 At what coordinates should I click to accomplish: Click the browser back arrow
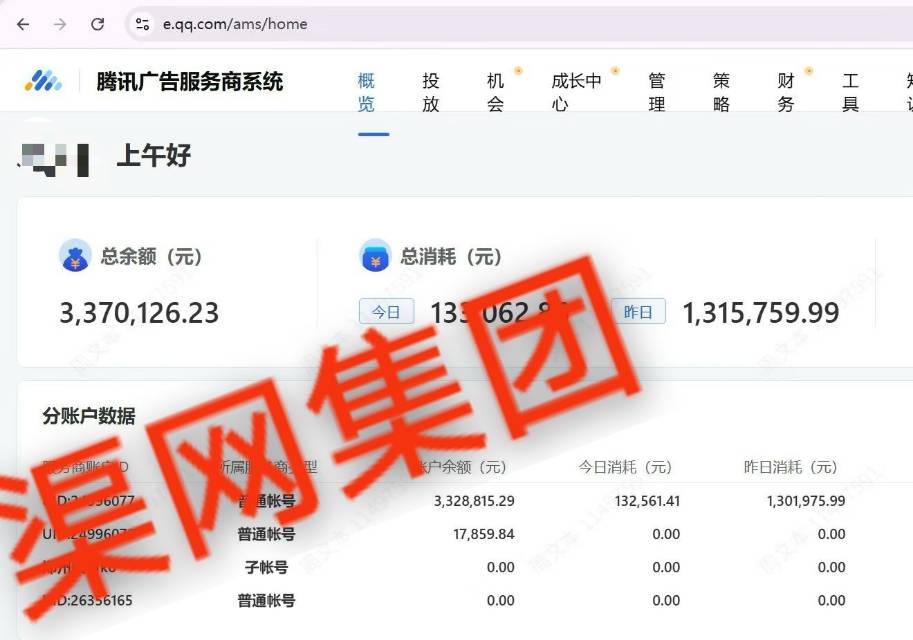(x=23, y=24)
